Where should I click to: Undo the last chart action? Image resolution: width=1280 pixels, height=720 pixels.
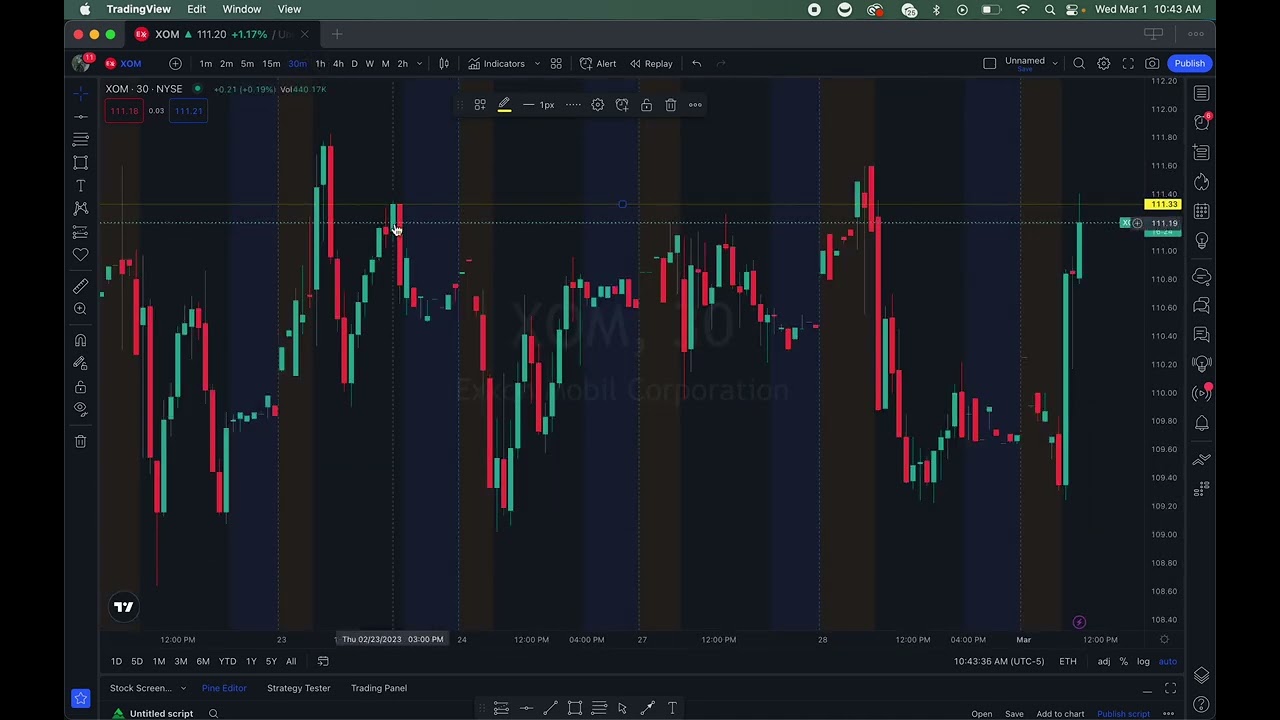697,64
